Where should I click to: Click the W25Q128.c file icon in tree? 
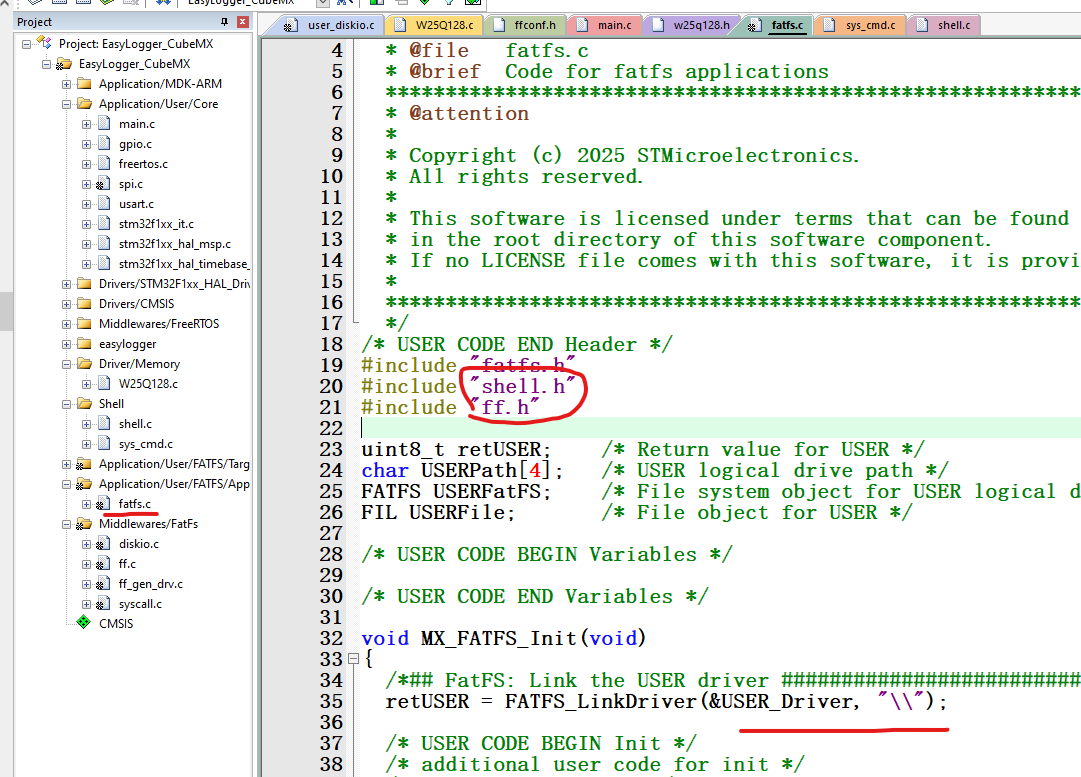104,383
